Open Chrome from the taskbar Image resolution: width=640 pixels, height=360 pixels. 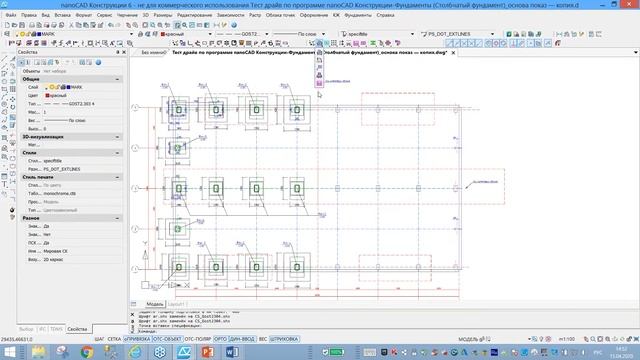point(87,352)
